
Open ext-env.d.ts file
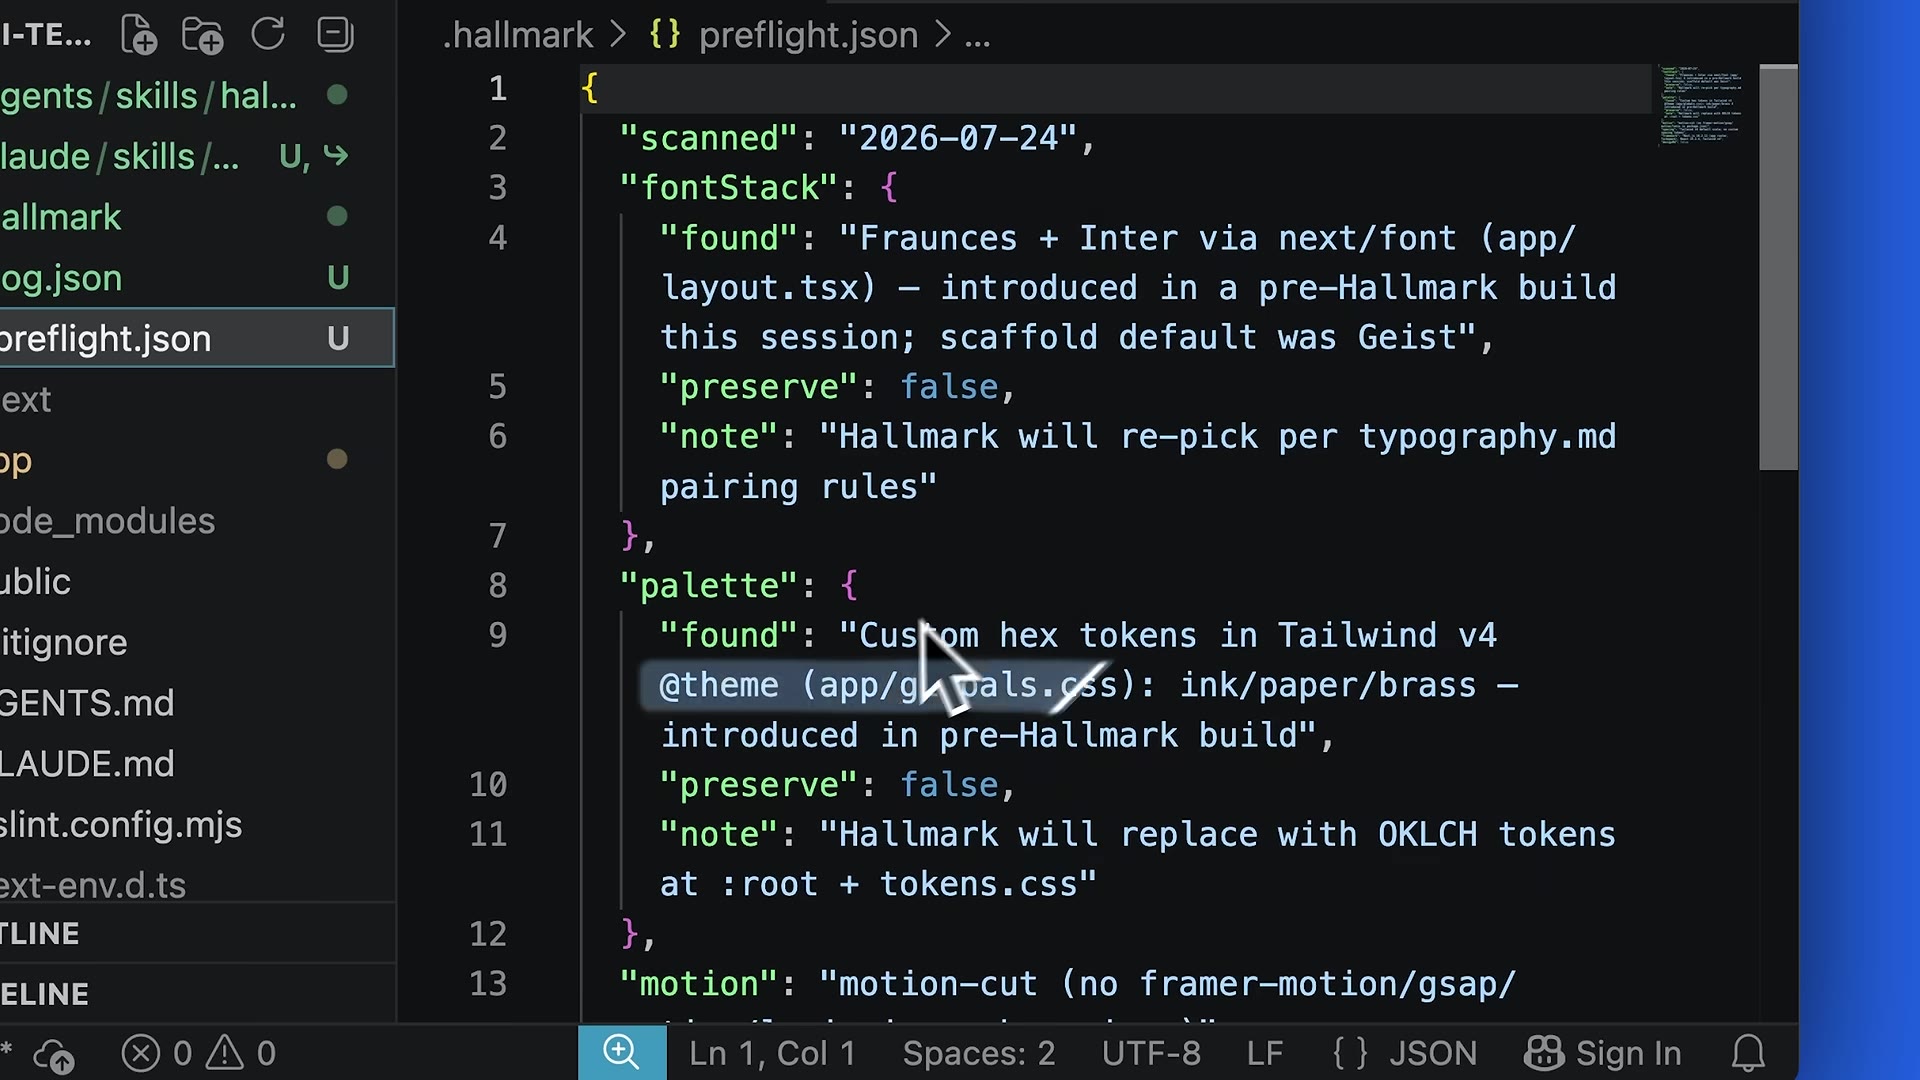(x=197, y=884)
